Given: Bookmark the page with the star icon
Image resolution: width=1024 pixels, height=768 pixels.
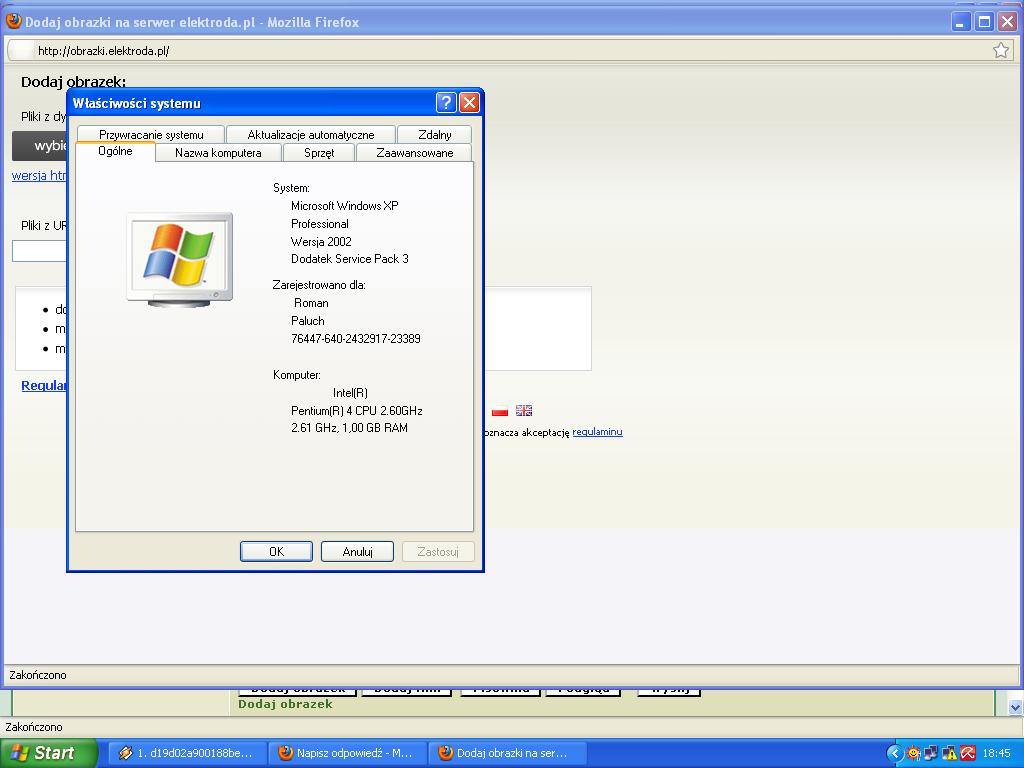Looking at the screenshot, I should pyautogui.click(x=1000, y=50).
